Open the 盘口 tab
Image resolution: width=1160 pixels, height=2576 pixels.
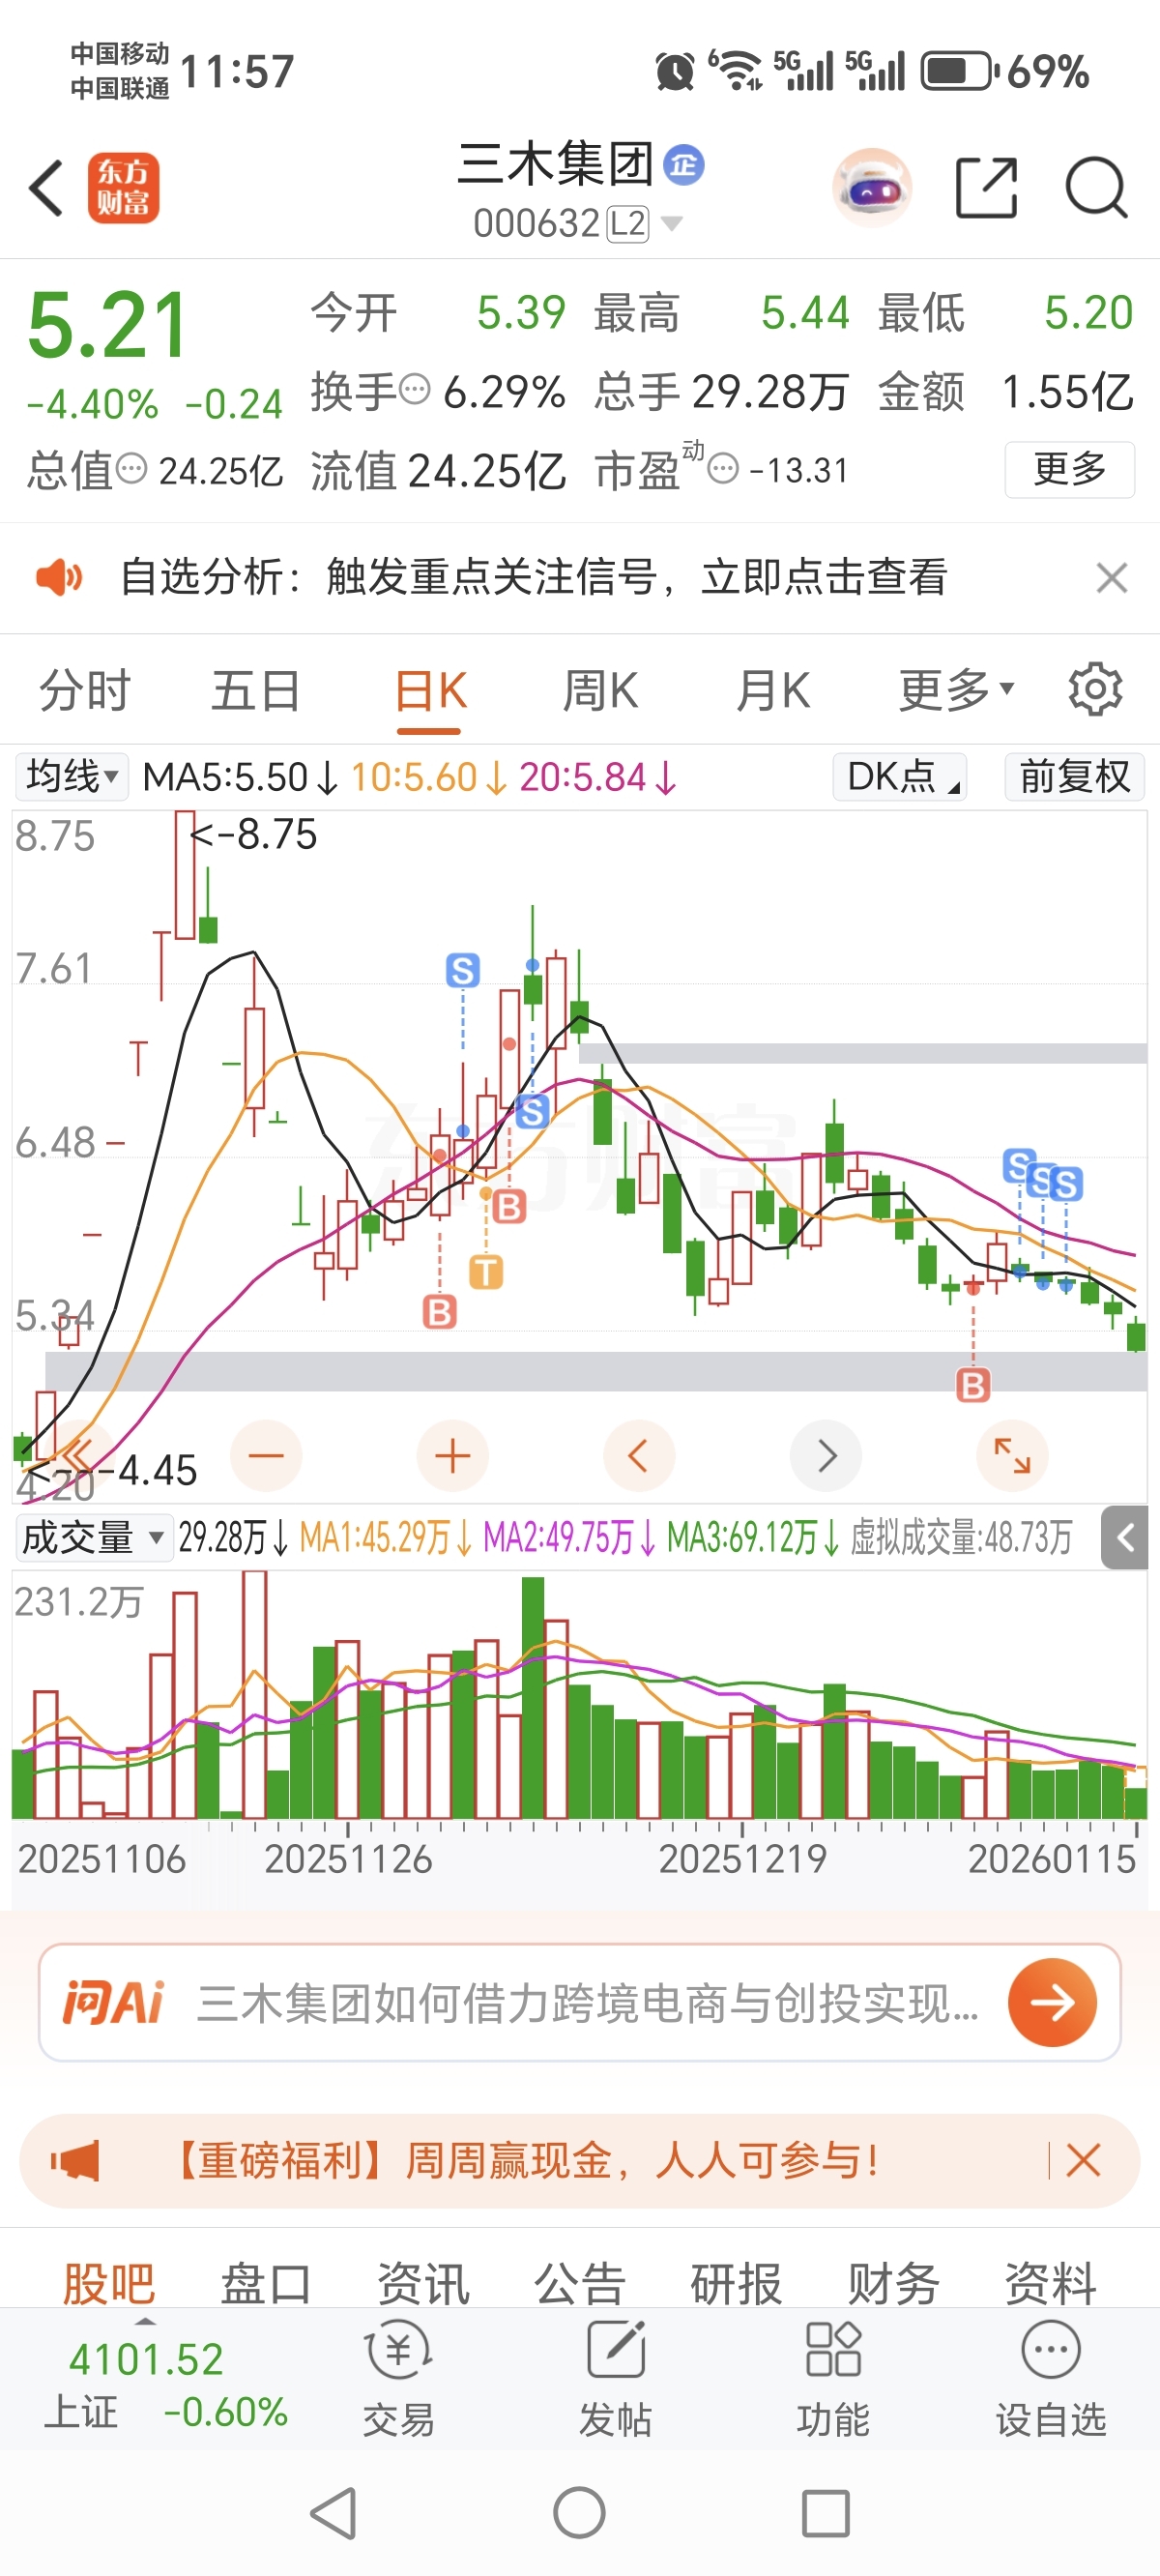point(266,2284)
